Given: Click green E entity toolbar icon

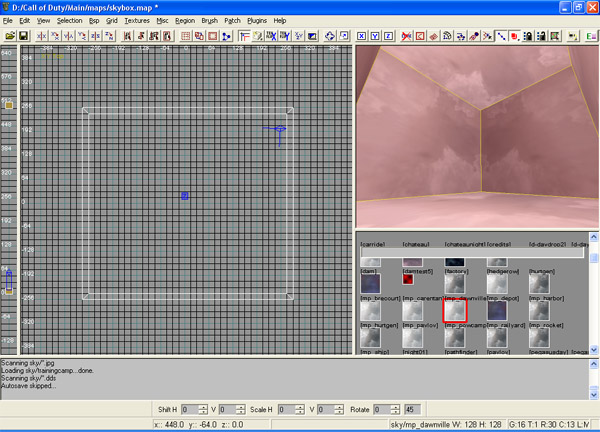Looking at the screenshot, I should coord(591,36).
